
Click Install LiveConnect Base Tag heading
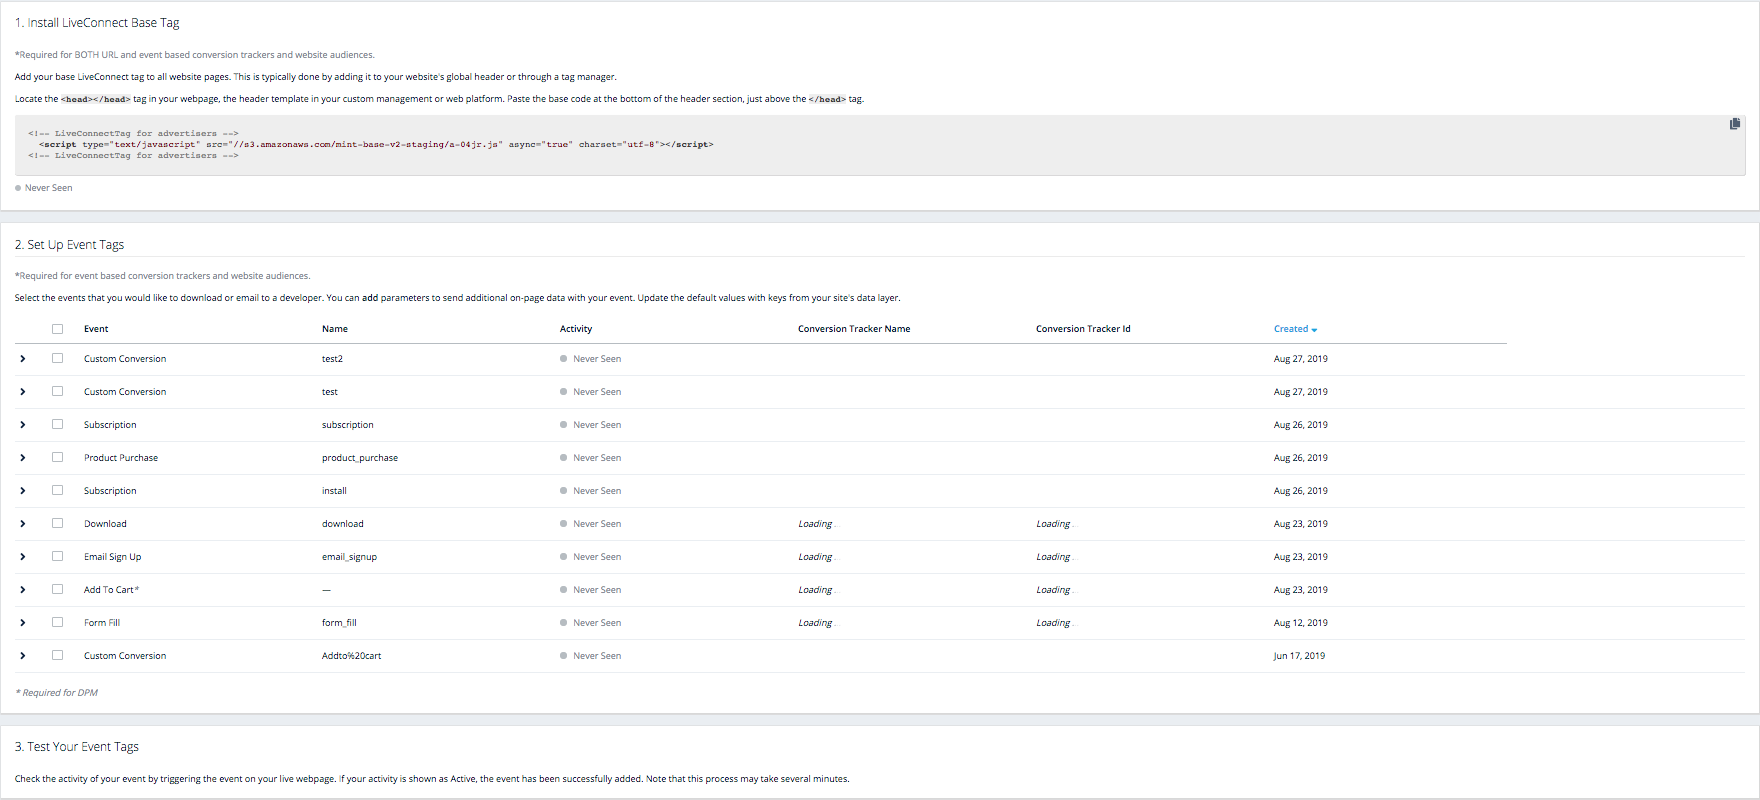(97, 23)
